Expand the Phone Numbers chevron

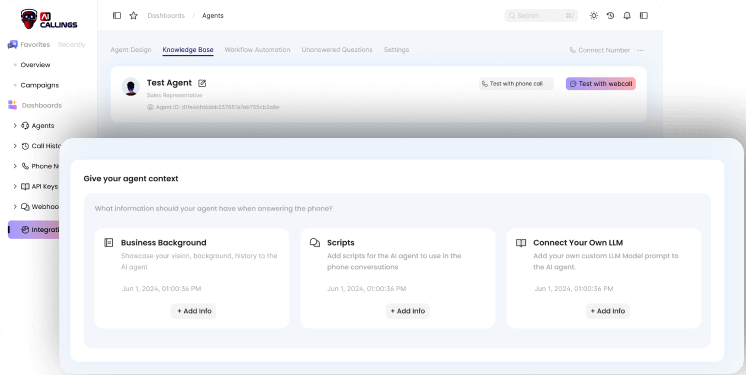(x=15, y=166)
